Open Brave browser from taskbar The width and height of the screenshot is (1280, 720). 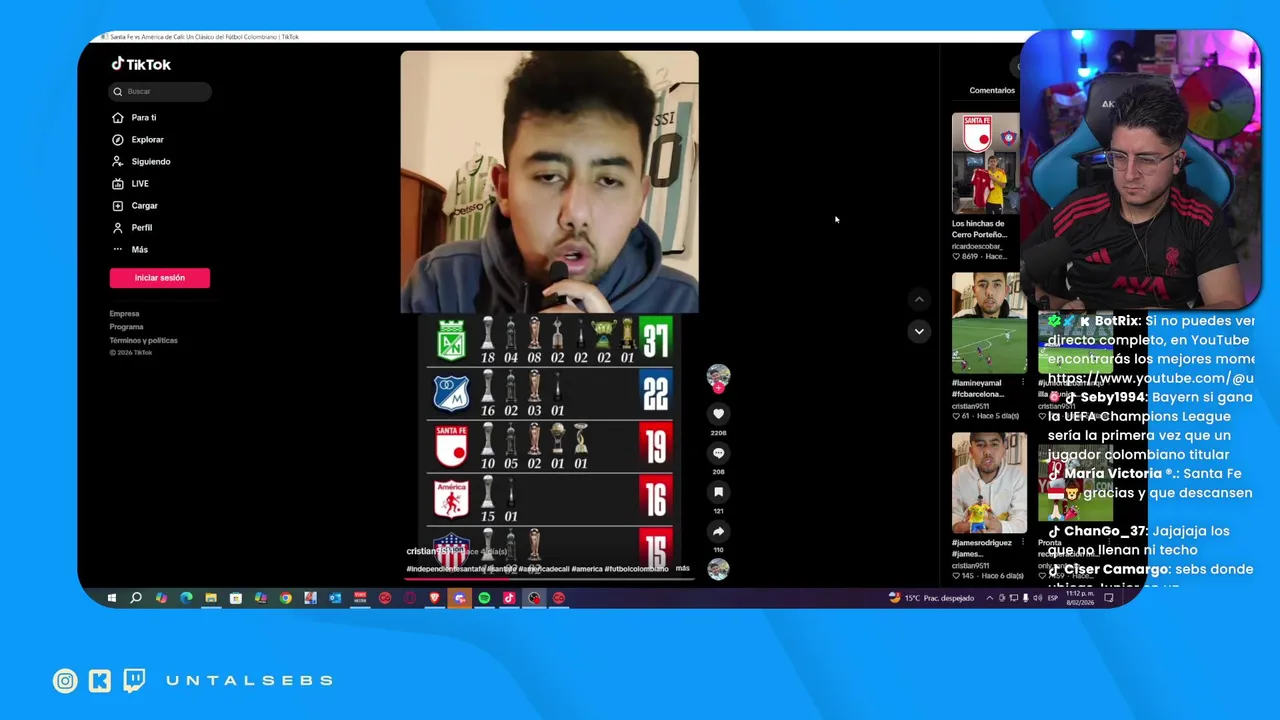pyautogui.click(x=435, y=598)
